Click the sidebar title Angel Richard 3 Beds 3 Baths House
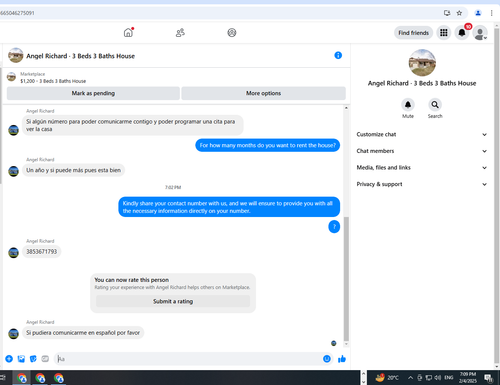 422,83
